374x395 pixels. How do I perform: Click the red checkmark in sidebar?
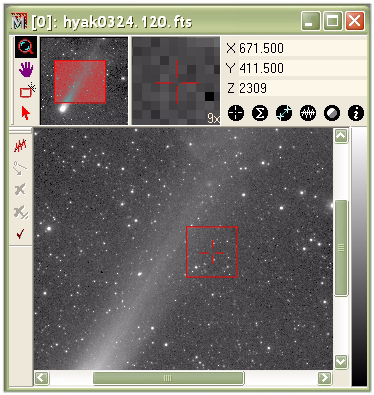(20, 233)
